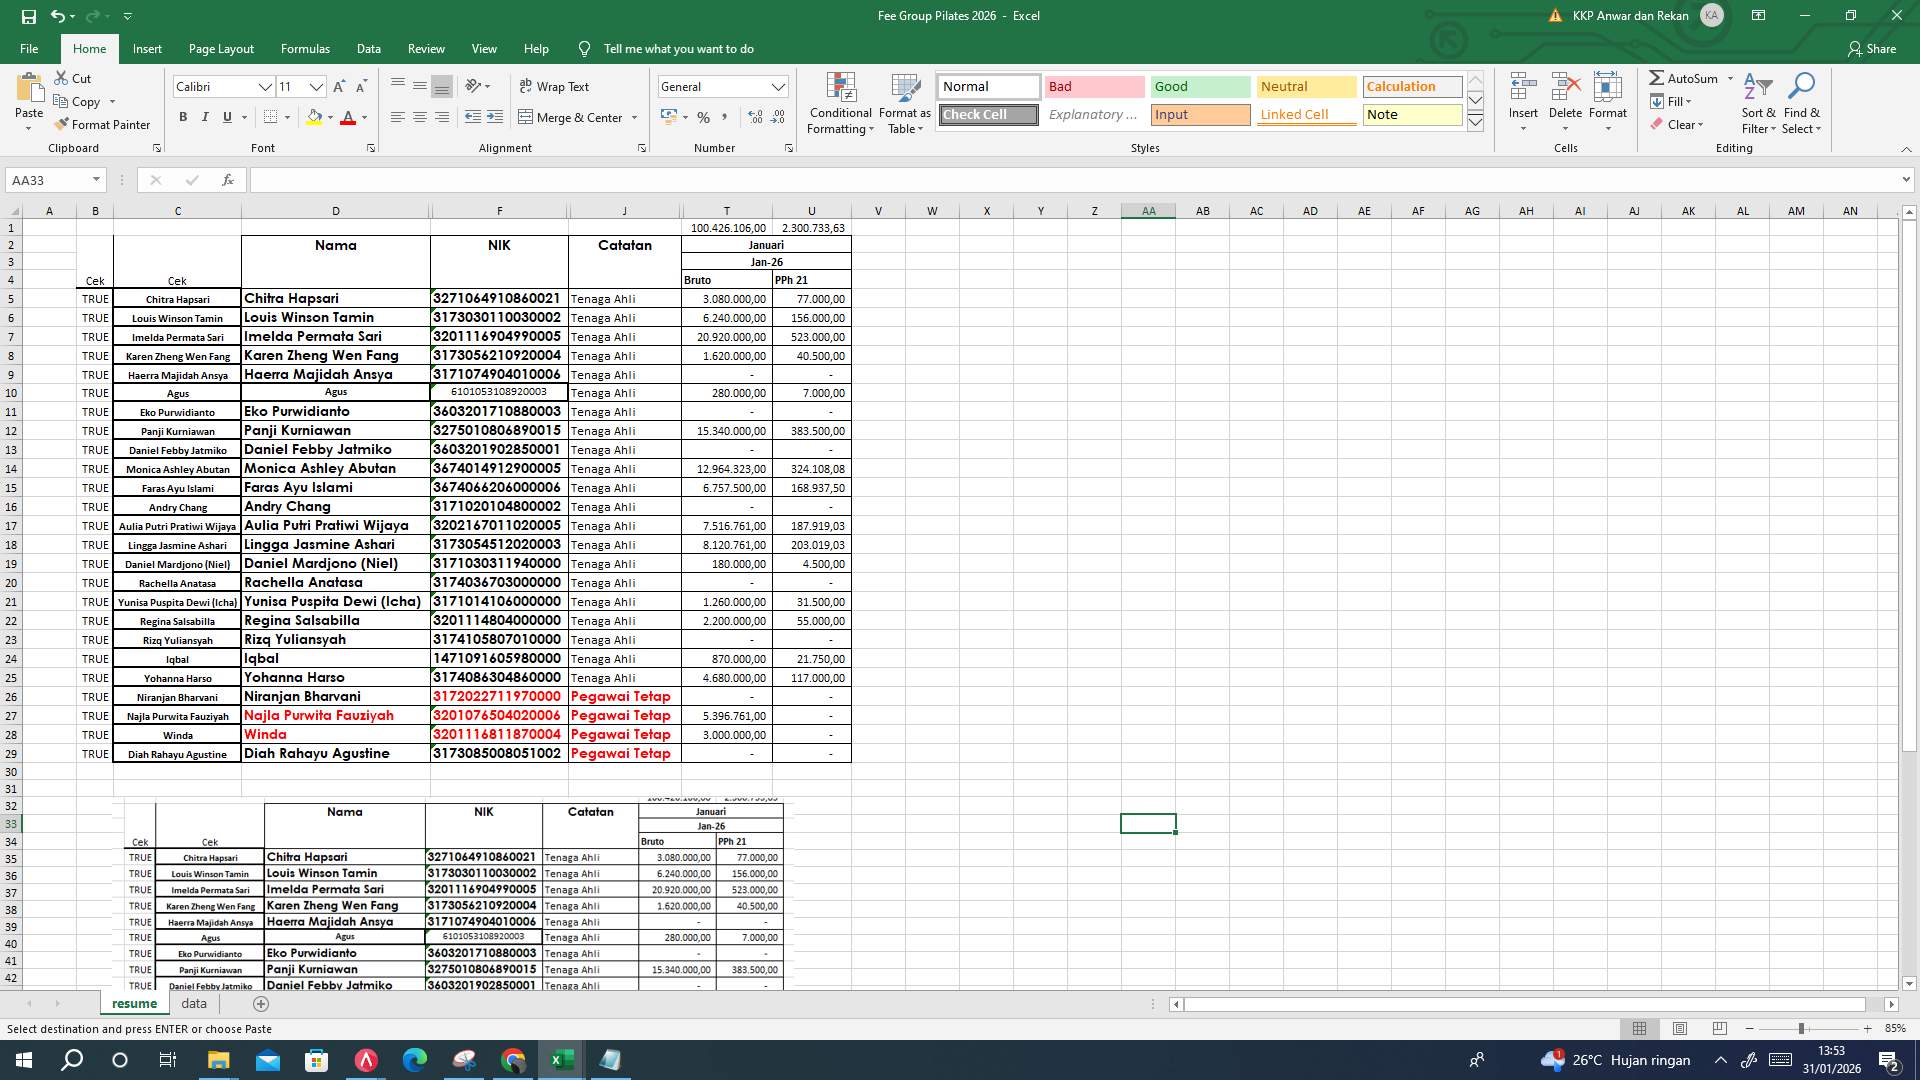Apply italic formatting
Screen dimensions: 1920x1080
pos(205,117)
